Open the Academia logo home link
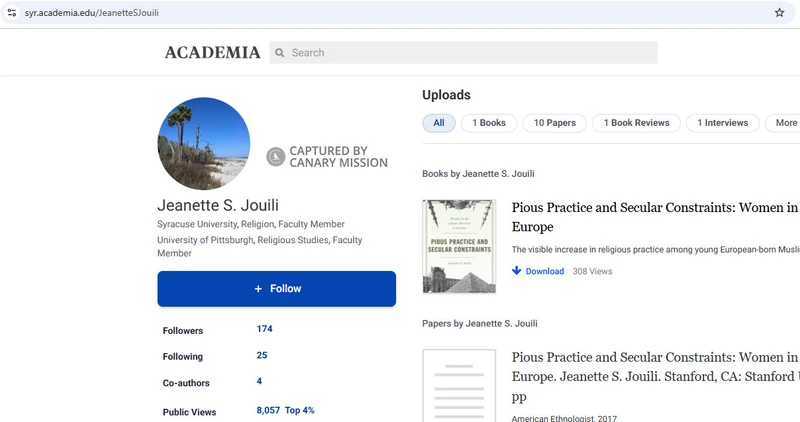 (212, 53)
